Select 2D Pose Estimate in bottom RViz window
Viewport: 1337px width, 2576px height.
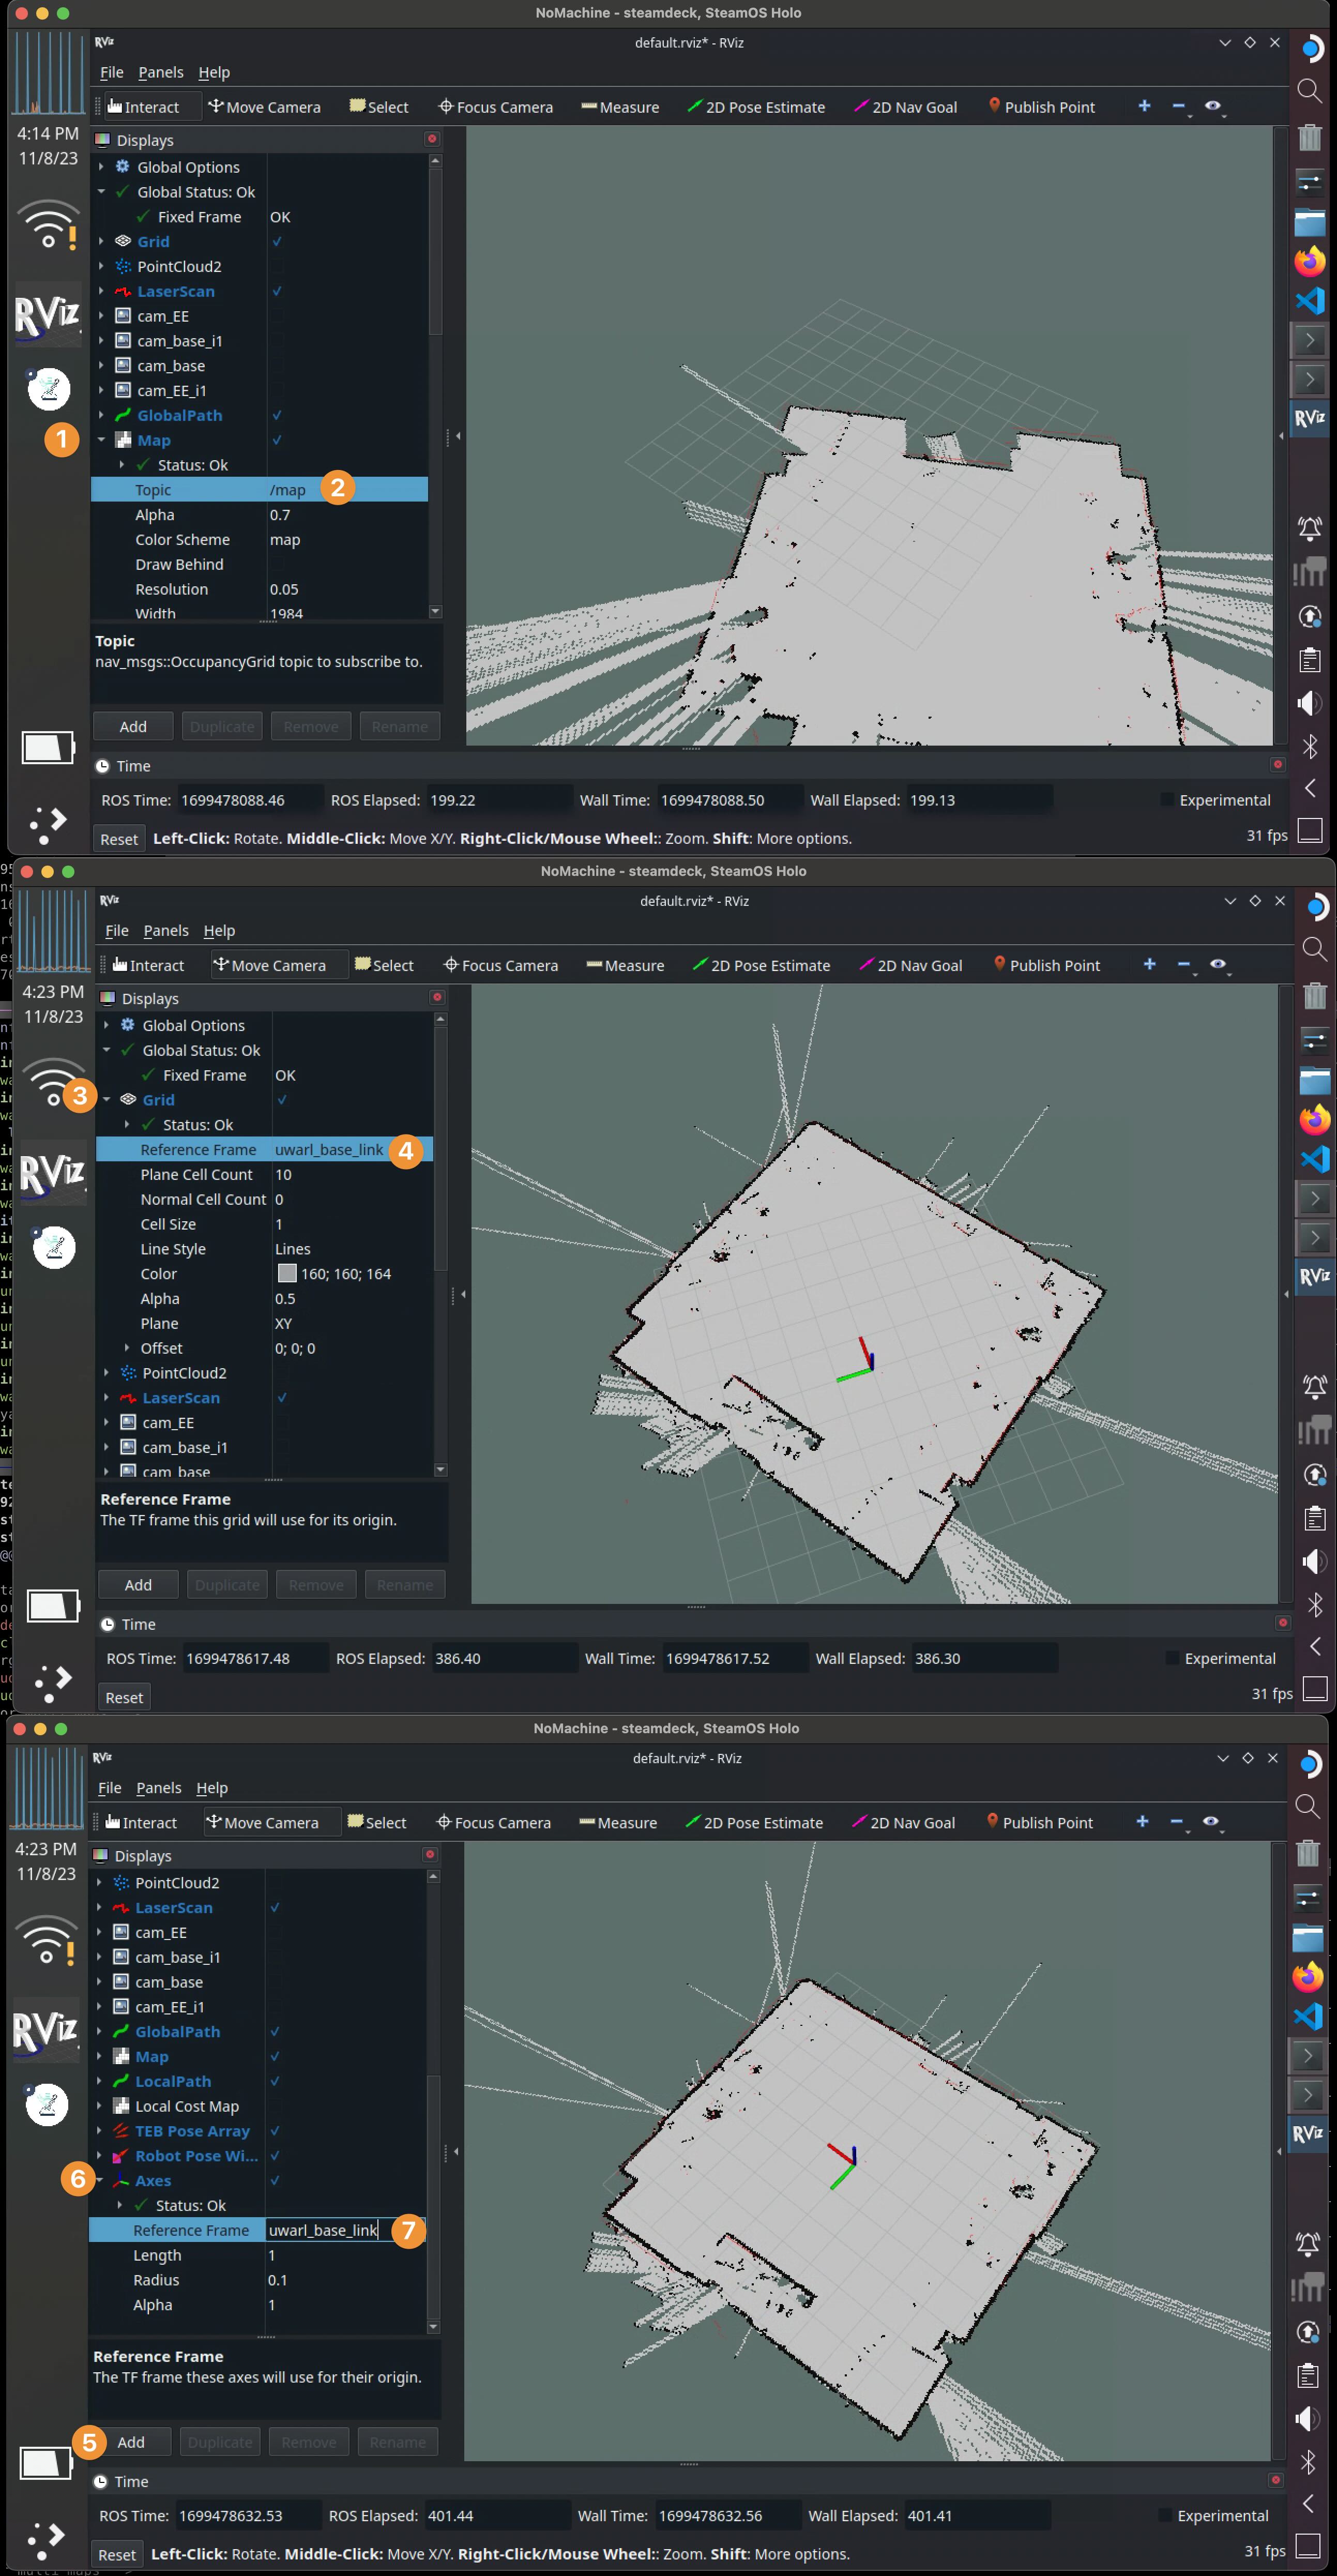coord(754,1822)
